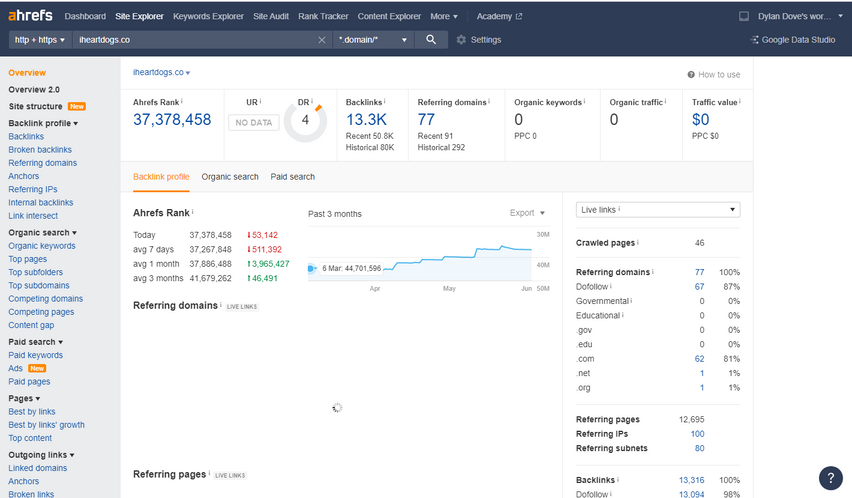This screenshot has width=852, height=498.
Task: Click the How to use help icon
Action: click(x=691, y=74)
